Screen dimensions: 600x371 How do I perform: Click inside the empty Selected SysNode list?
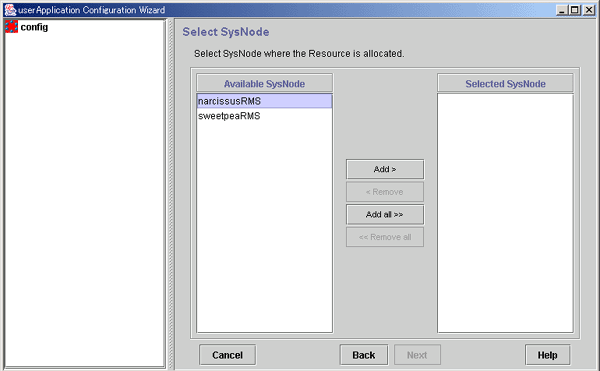click(505, 213)
